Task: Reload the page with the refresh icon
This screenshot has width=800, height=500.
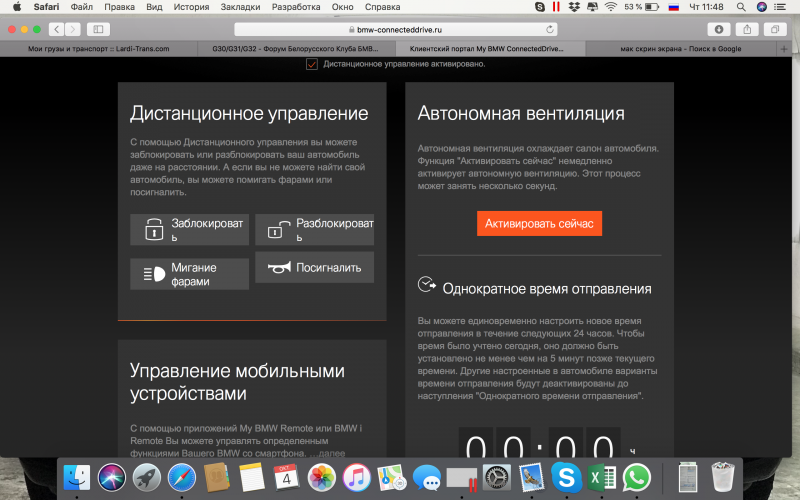Action: coord(549,30)
